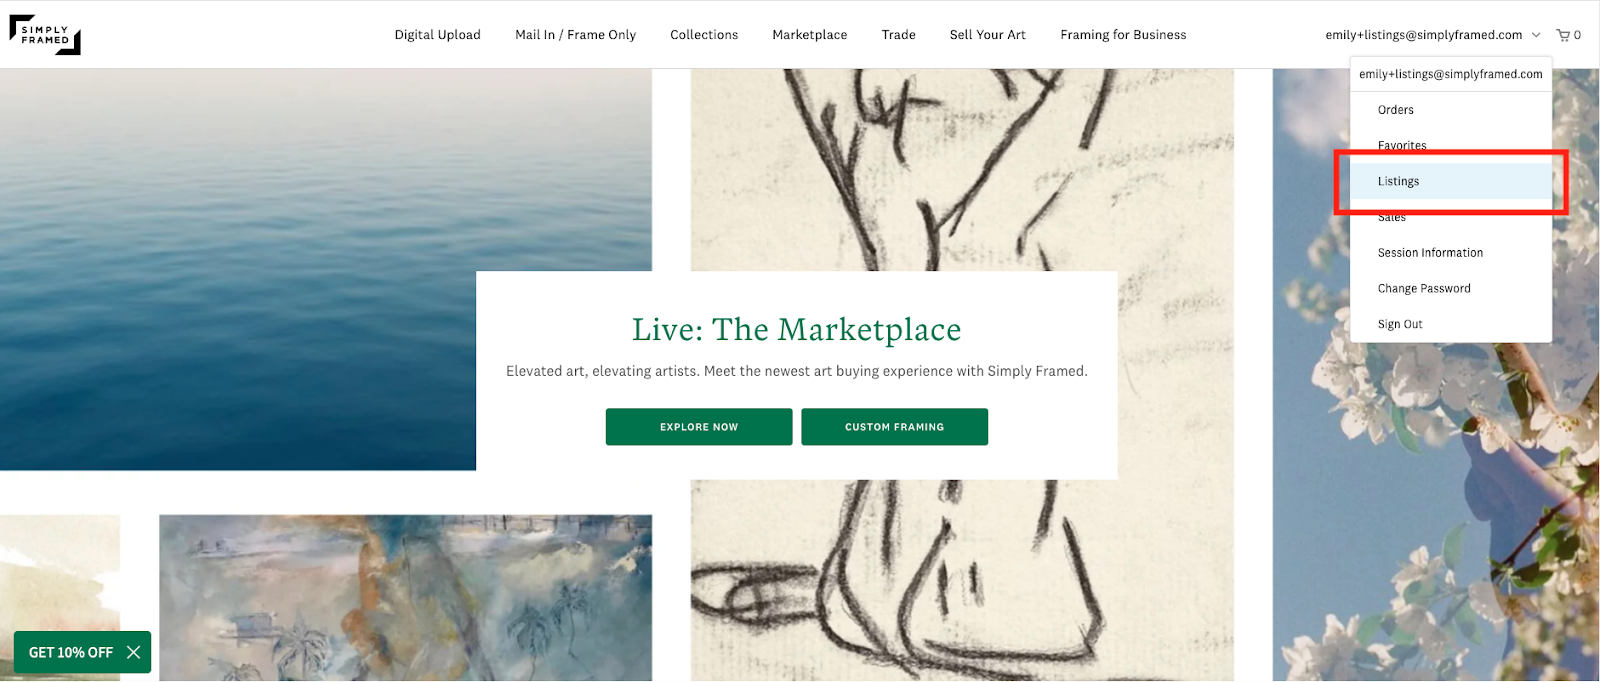Image resolution: width=1600 pixels, height=682 pixels.
Task: Click the EXPLORE NOW button
Action: coord(699,427)
